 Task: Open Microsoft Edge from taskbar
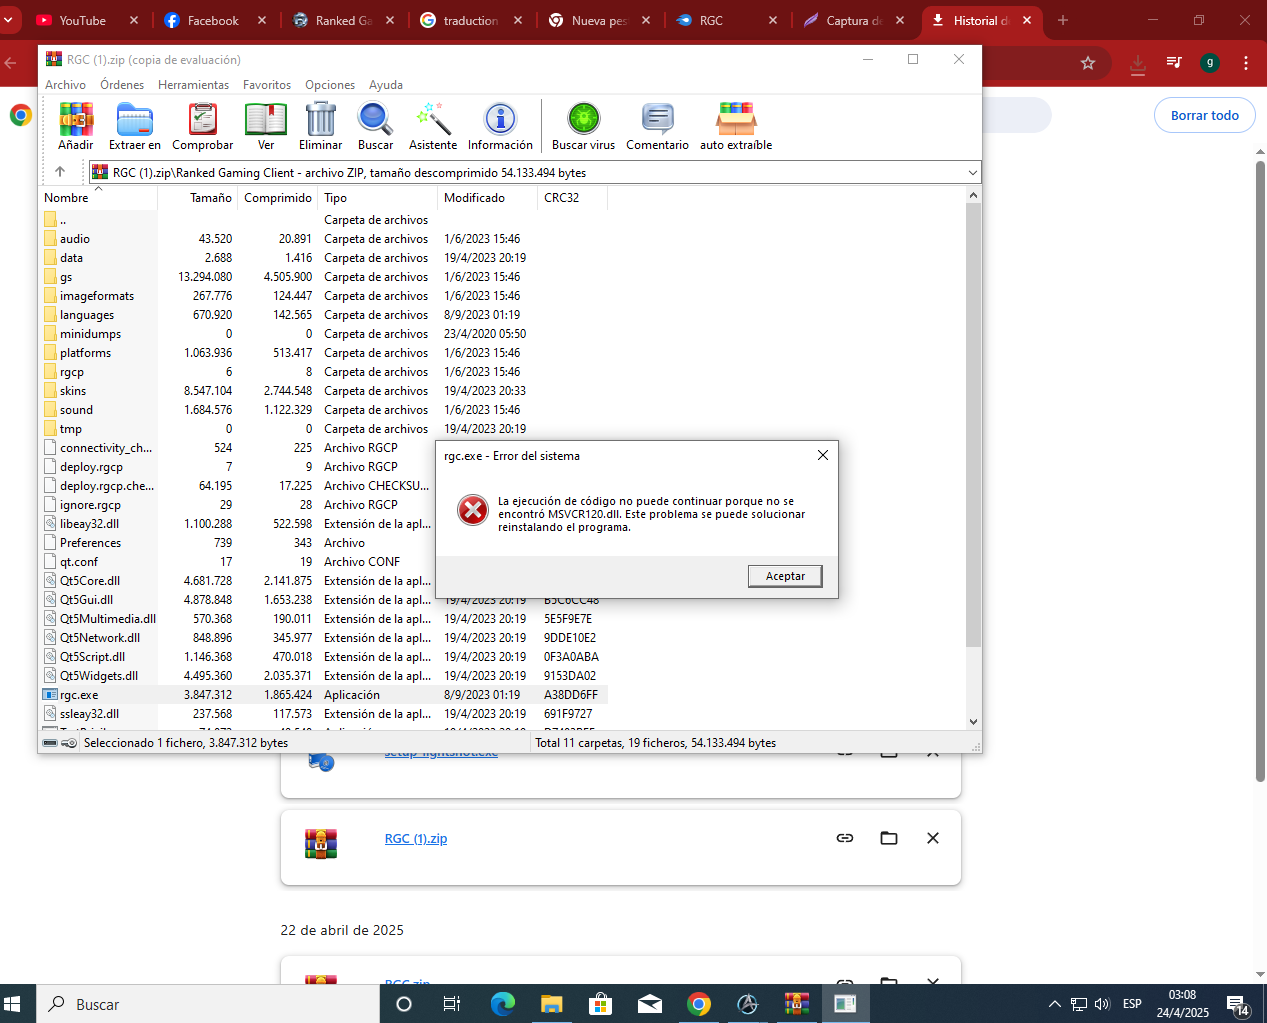click(x=503, y=1004)
